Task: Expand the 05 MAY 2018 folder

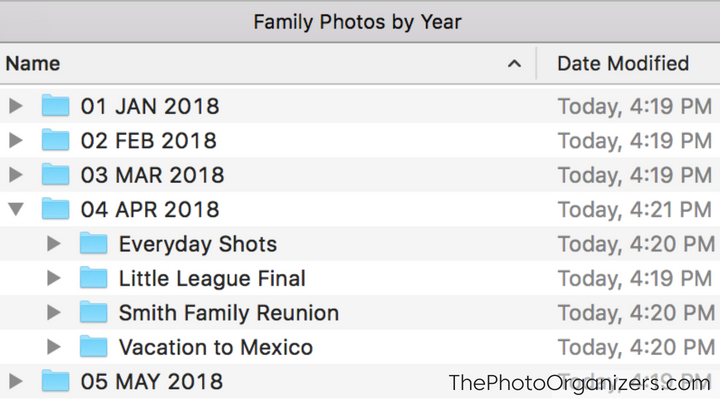Action: (16, 381)
